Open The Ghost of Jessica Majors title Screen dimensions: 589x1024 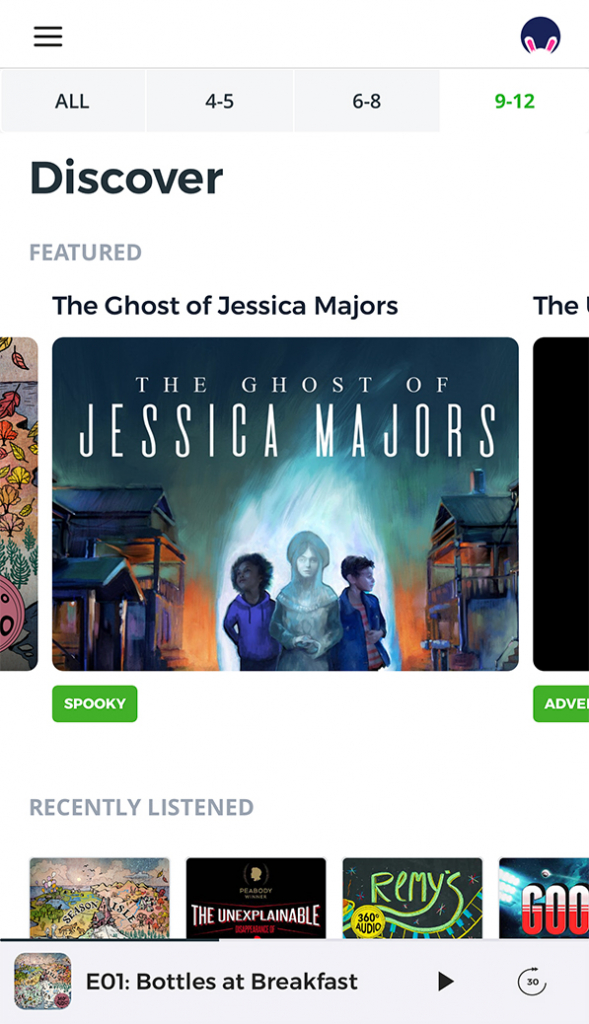(225, 306)
